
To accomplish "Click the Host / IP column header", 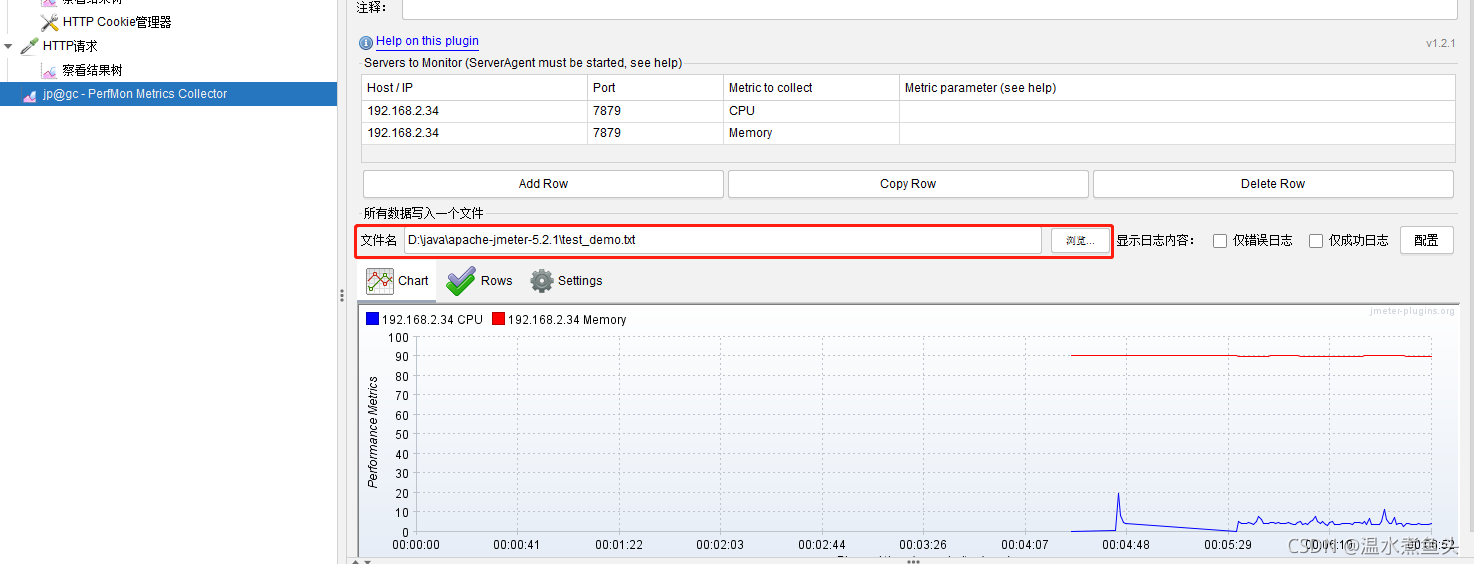I will click(474, 88).
